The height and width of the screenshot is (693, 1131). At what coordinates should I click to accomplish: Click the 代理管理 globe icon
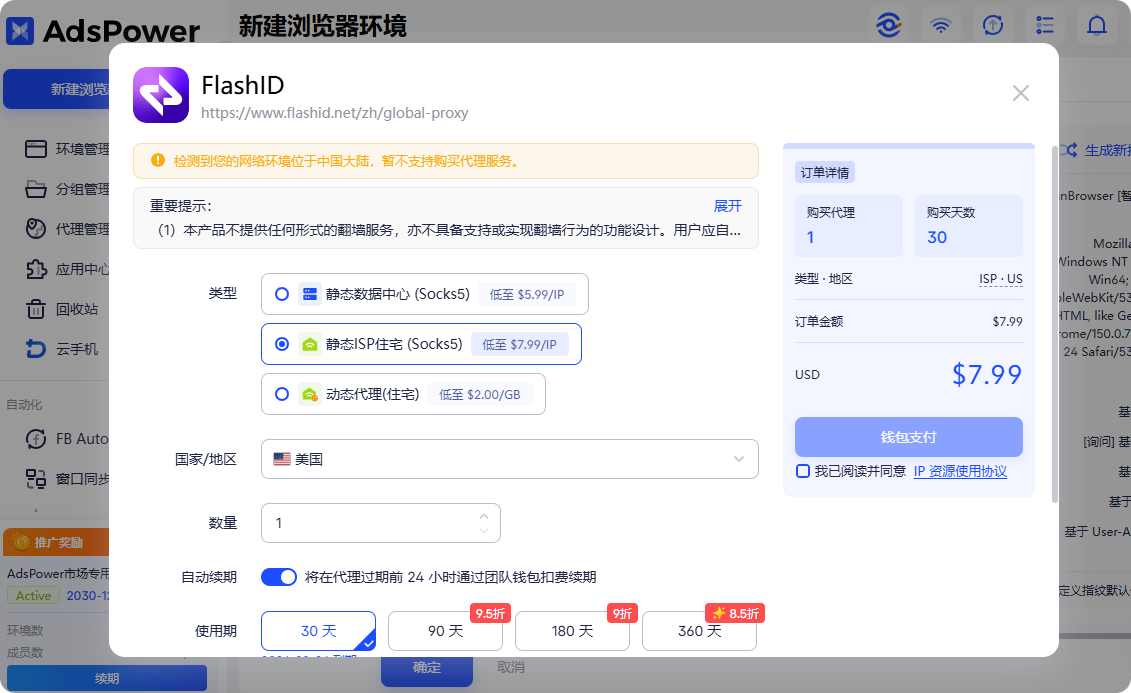(x=35, y=229)
